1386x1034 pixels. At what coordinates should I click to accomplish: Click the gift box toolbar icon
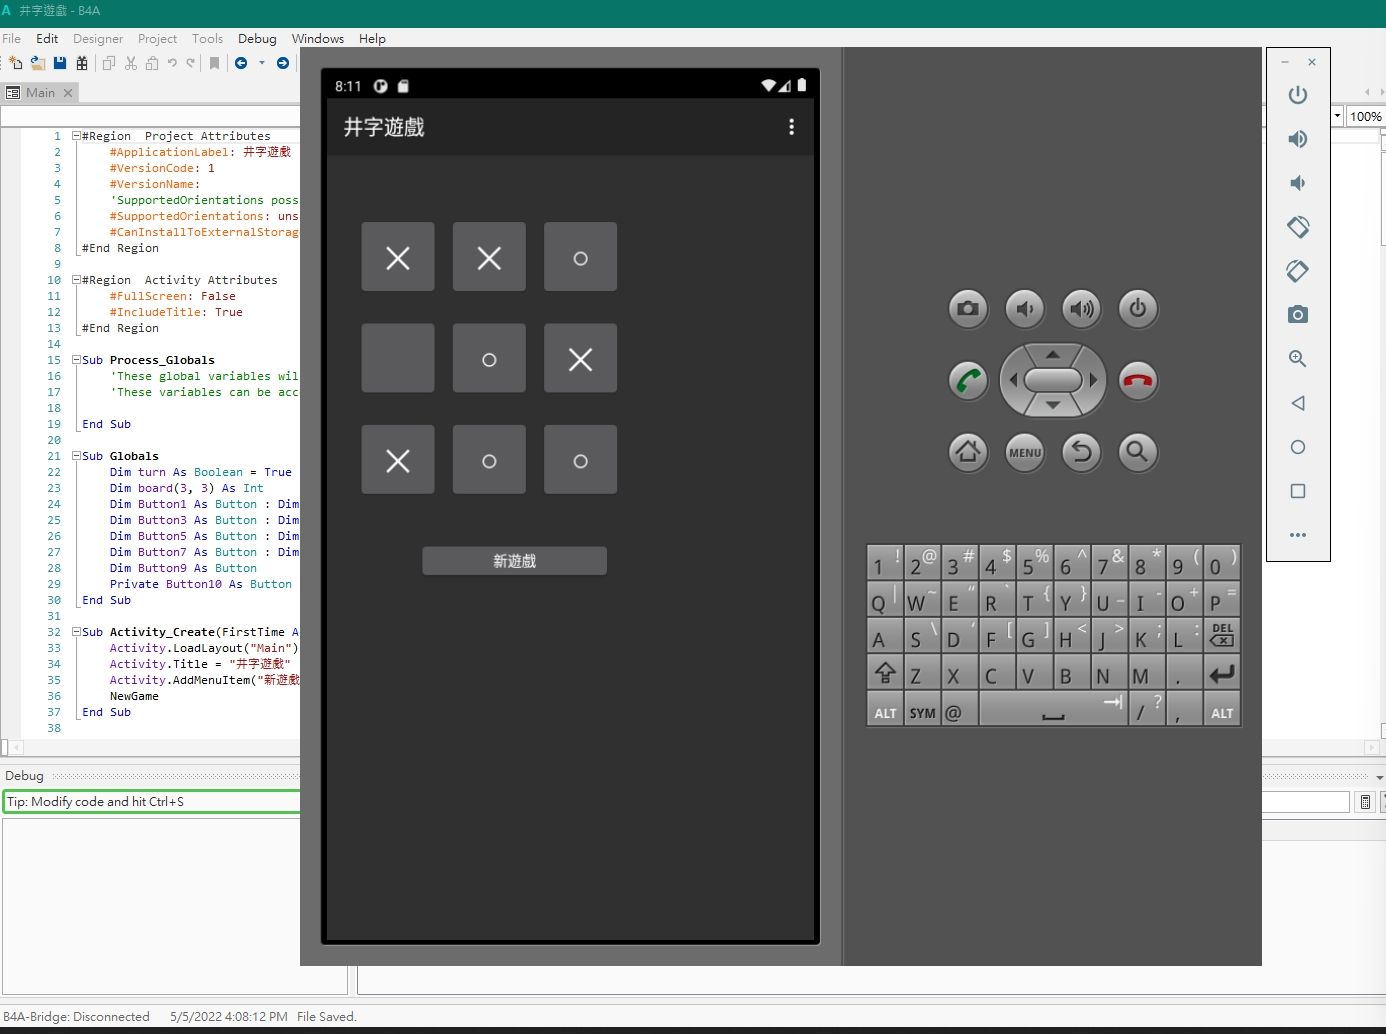point(82,63)
